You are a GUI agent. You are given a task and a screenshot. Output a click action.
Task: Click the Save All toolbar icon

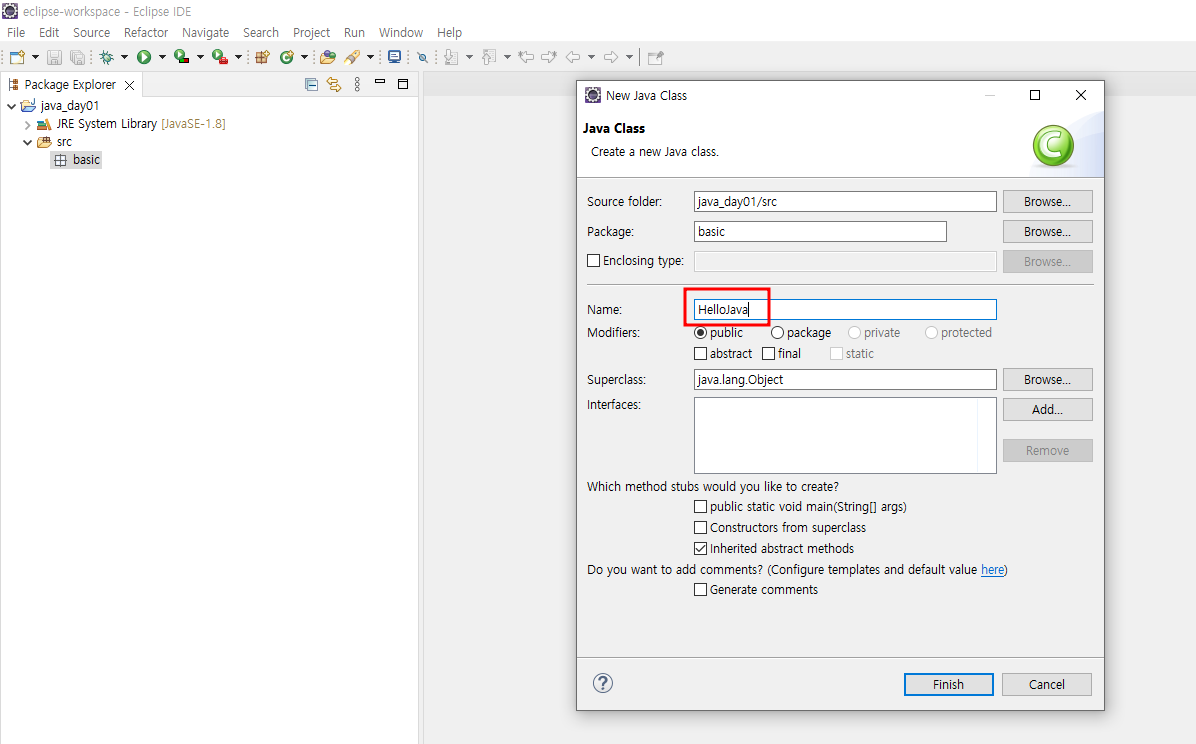click(x=77, y=57)
